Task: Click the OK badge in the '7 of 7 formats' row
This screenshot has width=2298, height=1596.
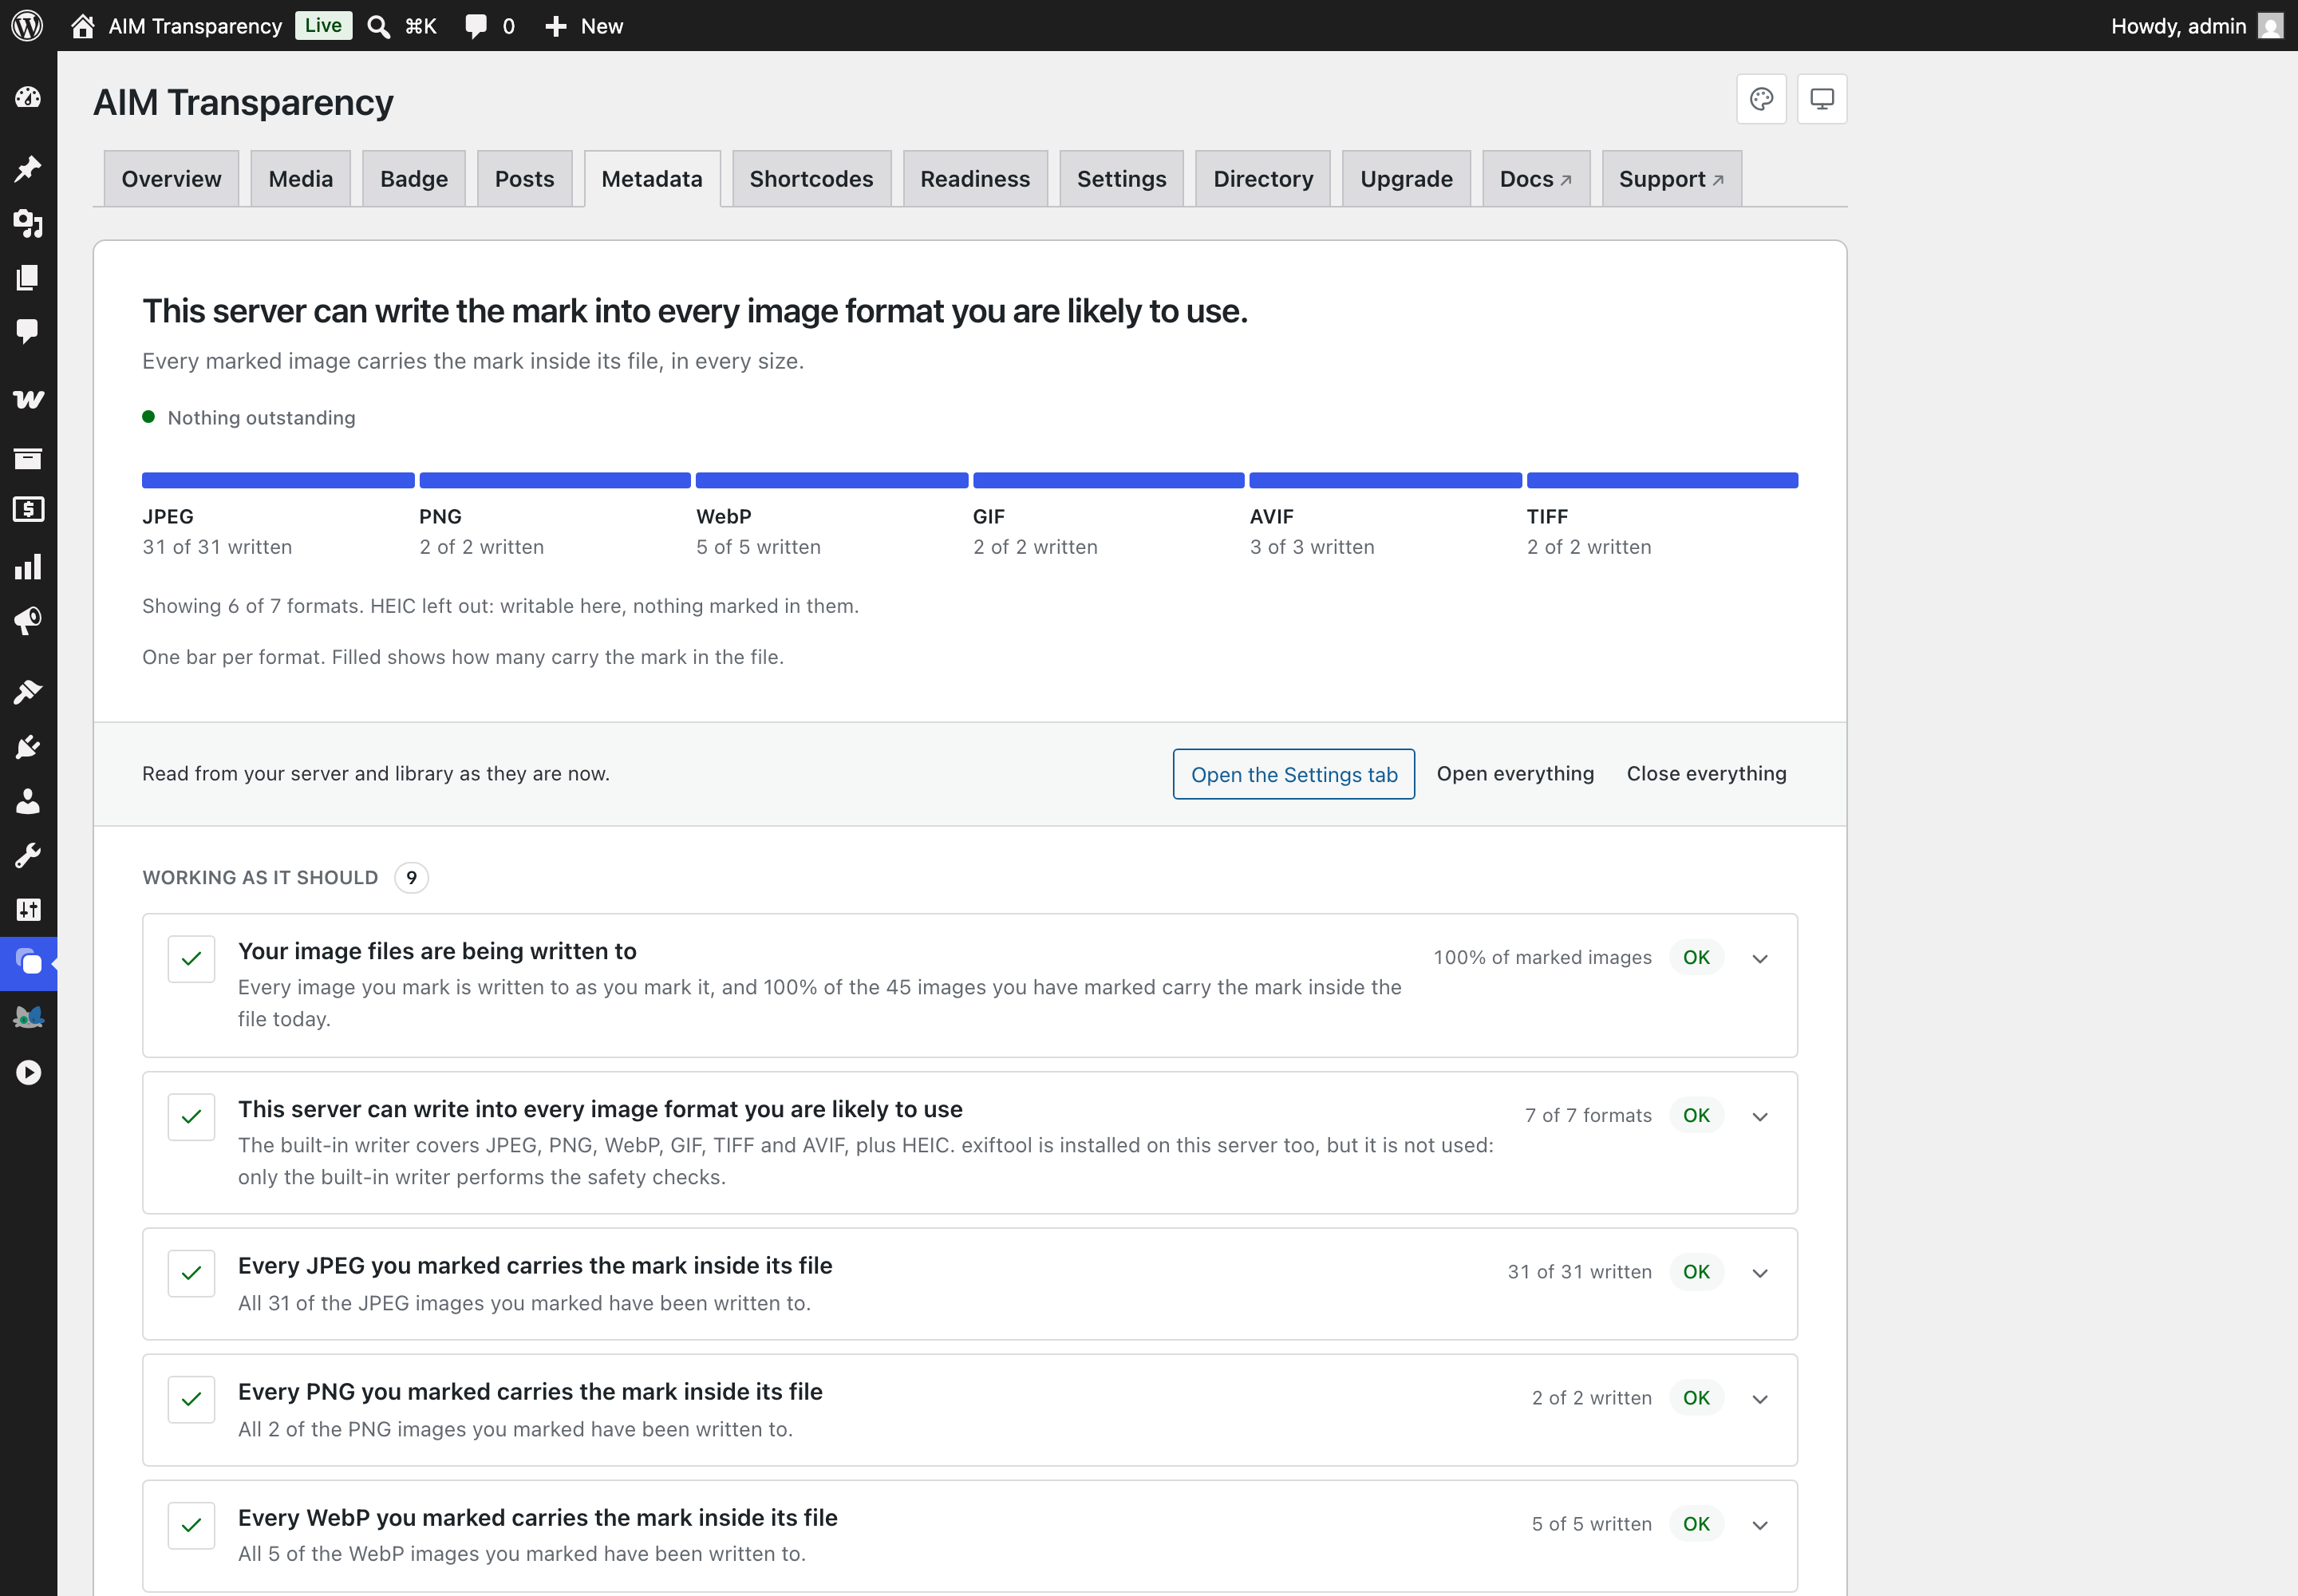Action: click(x=1696, y=1116)
